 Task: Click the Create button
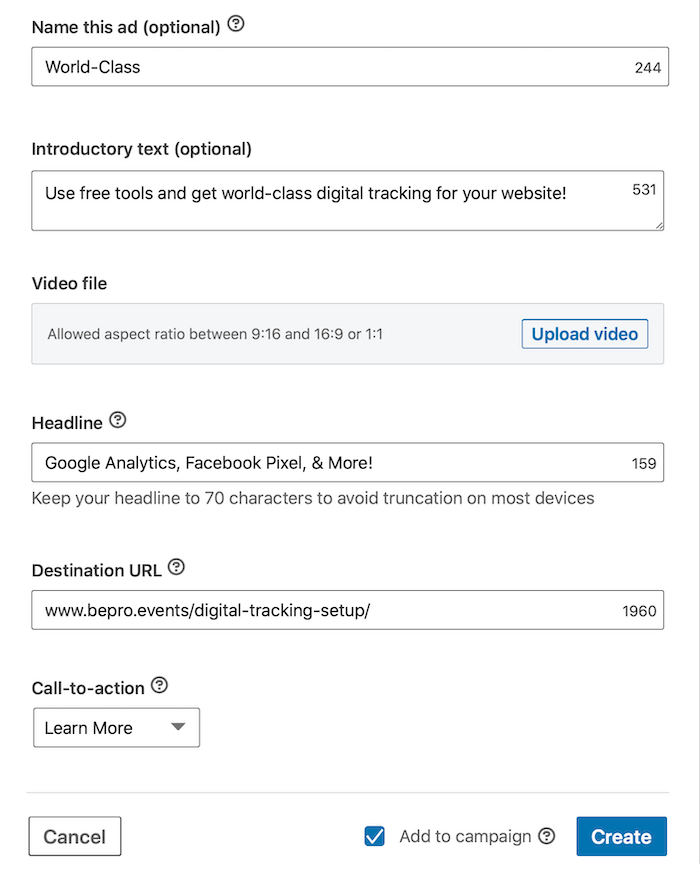[x=621, y=836]
